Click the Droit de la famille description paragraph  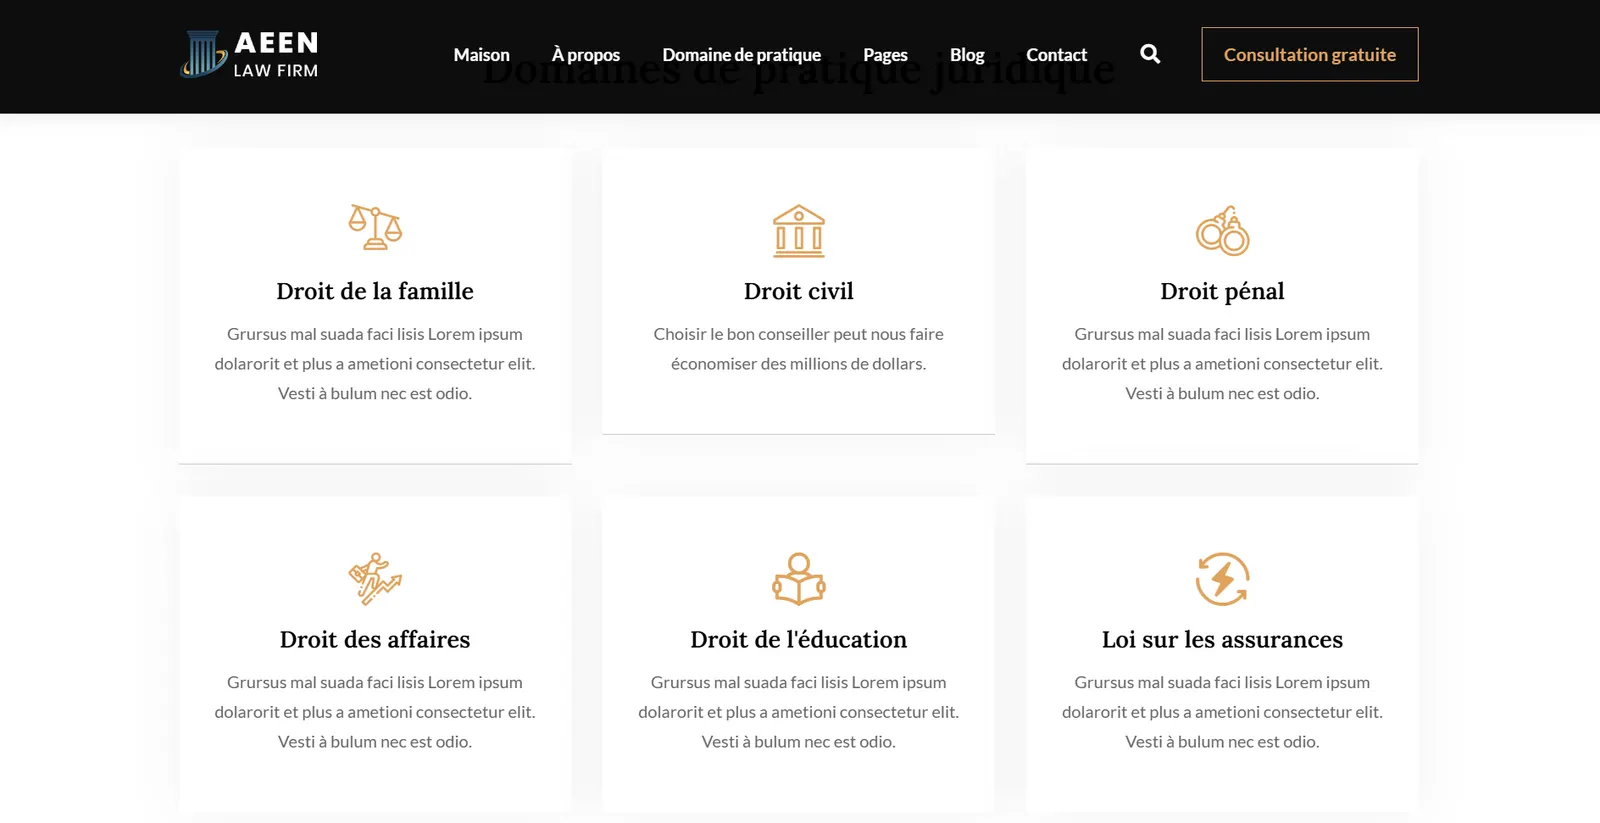coord(375,364)
